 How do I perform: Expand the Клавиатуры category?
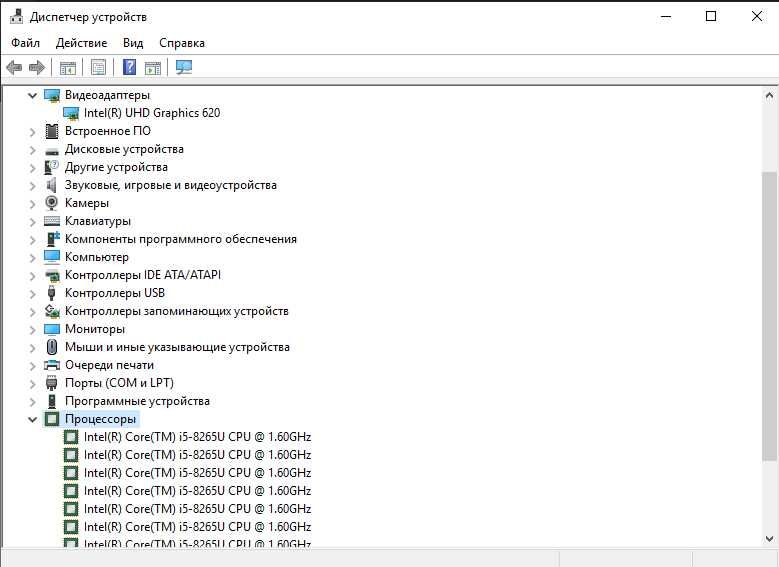[32, 222]
